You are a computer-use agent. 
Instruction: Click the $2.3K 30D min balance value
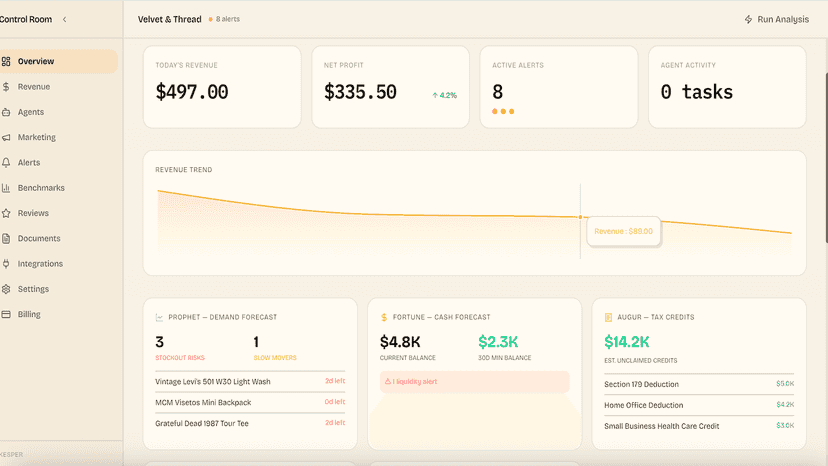(x=498, y=342)
